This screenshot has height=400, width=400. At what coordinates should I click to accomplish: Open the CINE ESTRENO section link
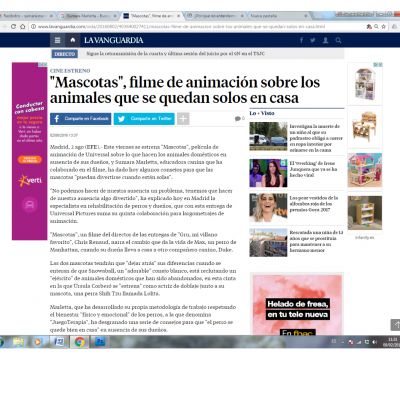click(x=70, y=71)
